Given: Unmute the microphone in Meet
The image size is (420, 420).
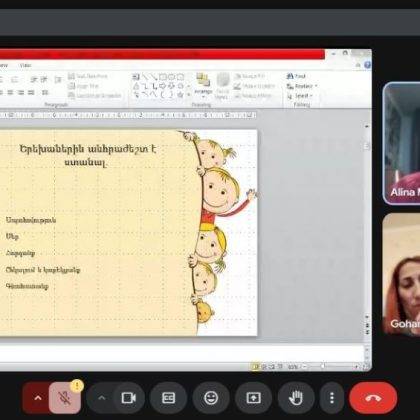Looking at the screenshot, I should point(65,398).
